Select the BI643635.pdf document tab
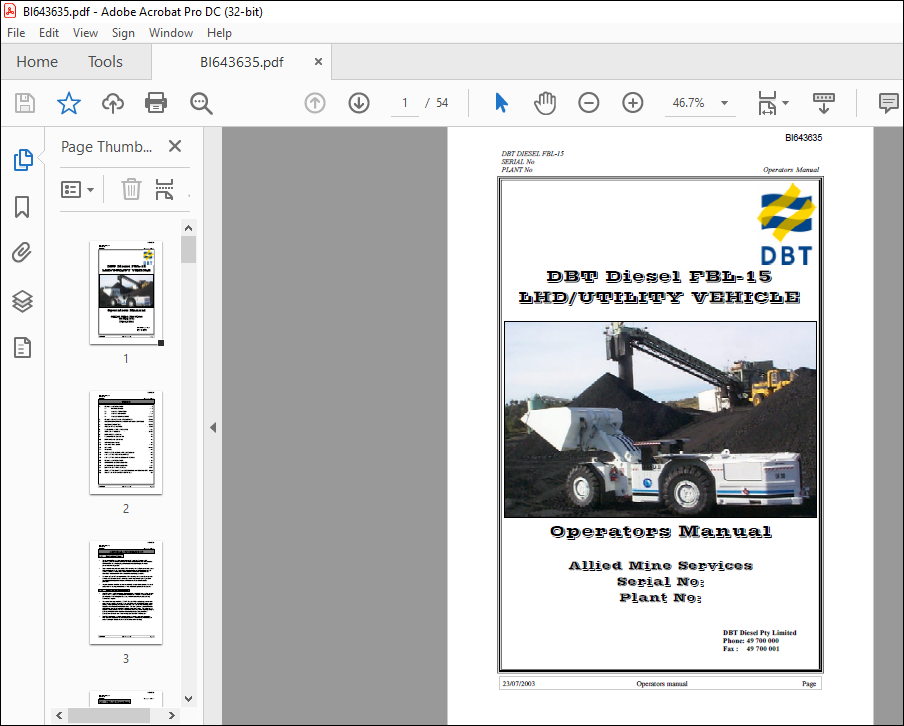 pos(242,62)
